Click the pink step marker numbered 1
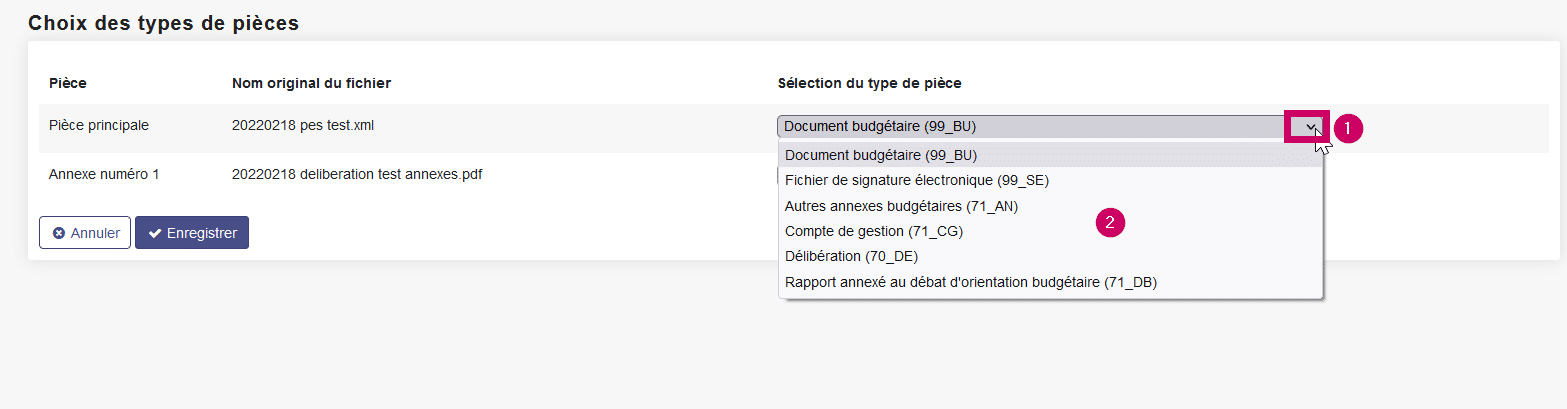Screen dimensions: 1567x409 point(1349,128)
